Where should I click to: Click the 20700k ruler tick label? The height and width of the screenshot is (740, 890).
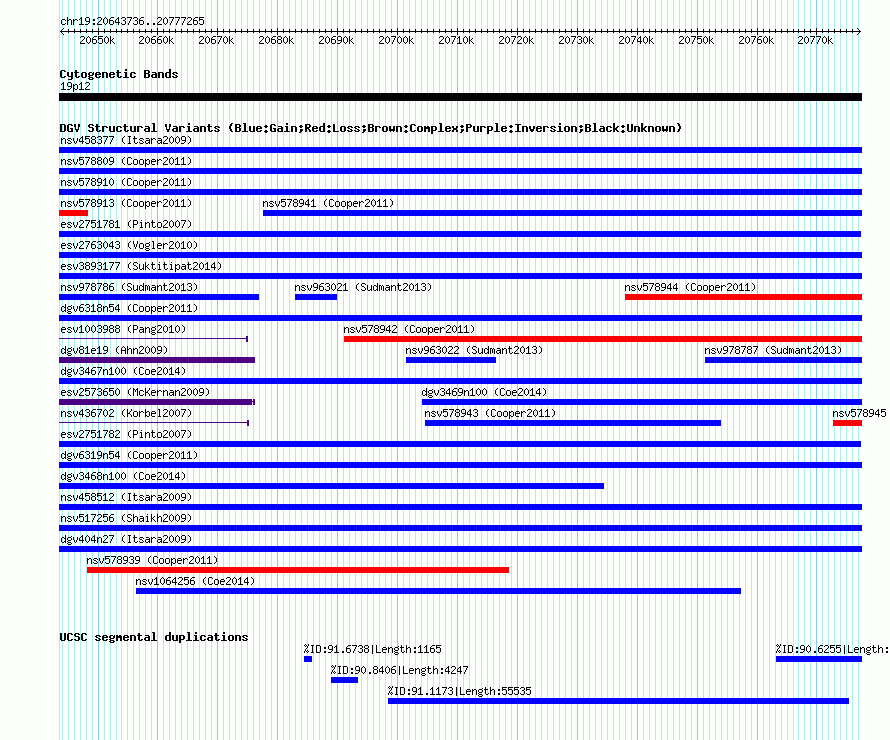click(x=396, y=40)
